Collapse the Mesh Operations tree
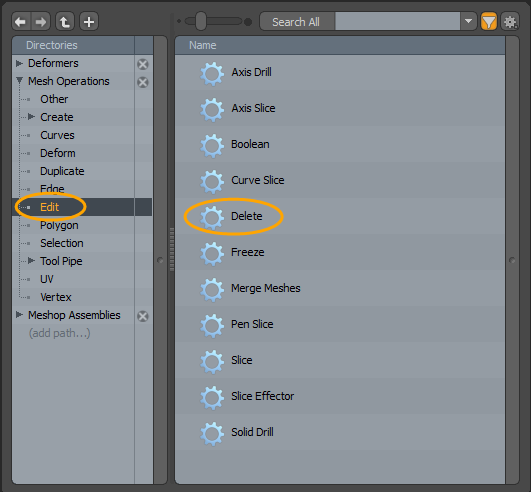The image size is (531, 492). tap(19, 81)
